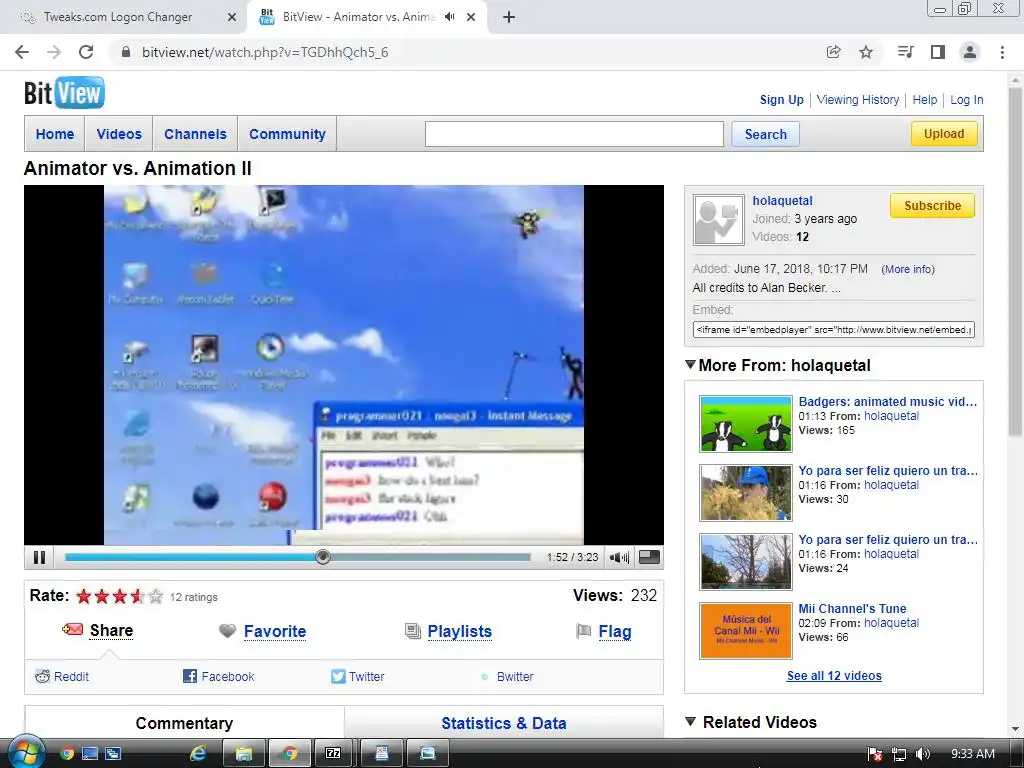Open the Badgers animated music video thumbnail
This screenshot has height=768, width=1024.
(745, 424)
